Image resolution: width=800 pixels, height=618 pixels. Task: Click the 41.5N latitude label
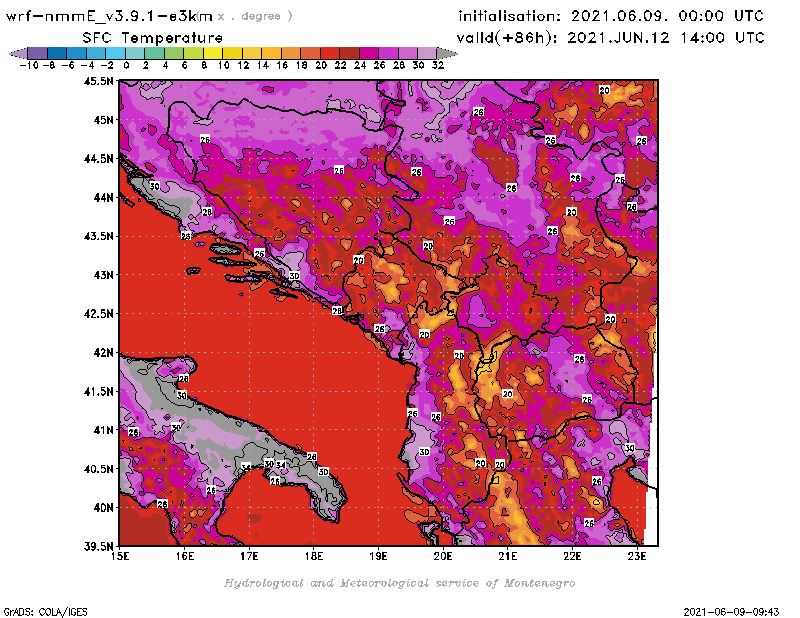click(98, 391)
